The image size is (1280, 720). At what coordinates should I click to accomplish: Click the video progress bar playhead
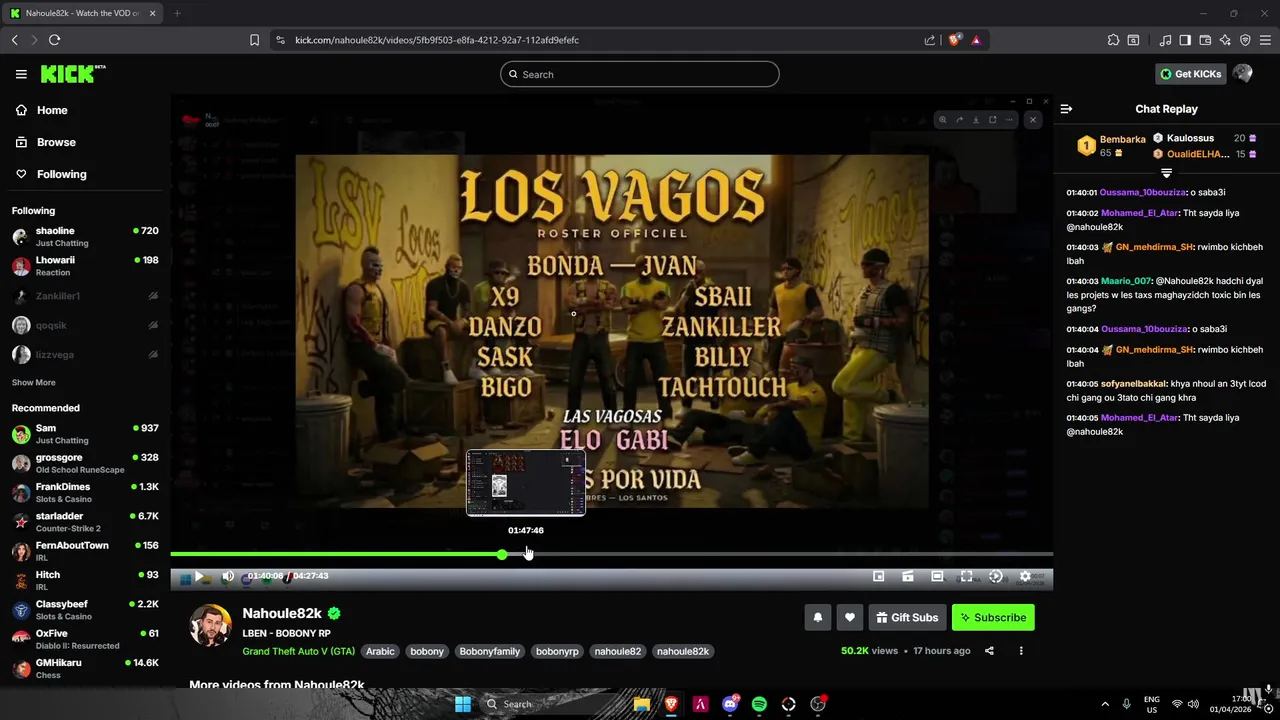[502, 554]
